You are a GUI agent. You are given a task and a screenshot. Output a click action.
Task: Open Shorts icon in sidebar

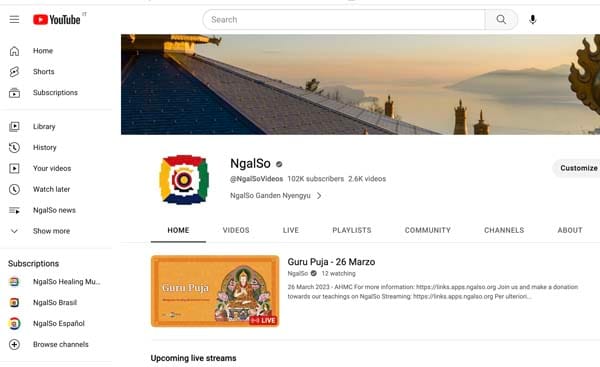coord(14,72)
